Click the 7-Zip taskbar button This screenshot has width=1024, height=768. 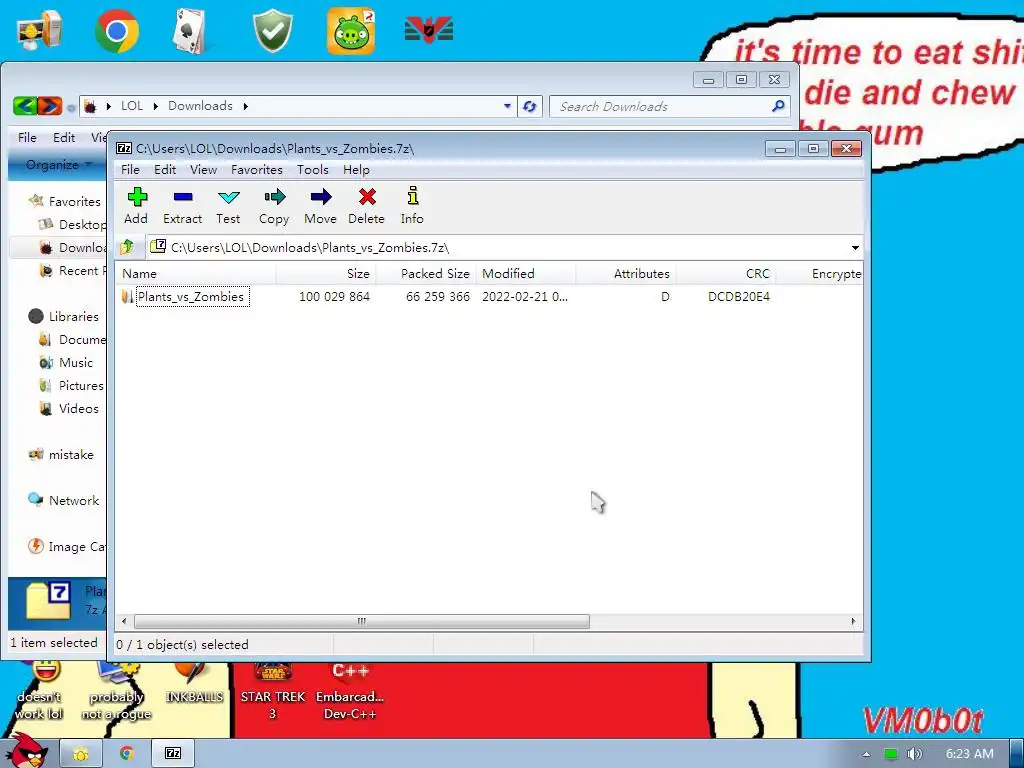[x=173, y=754]
